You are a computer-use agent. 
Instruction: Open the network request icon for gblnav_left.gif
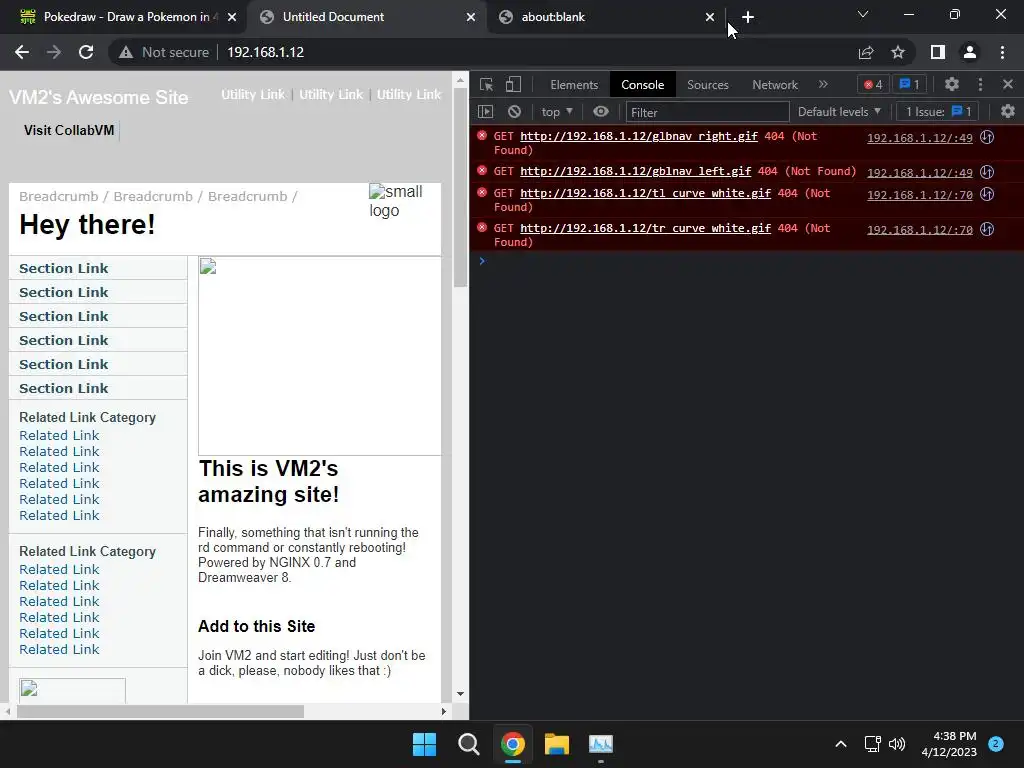tap(987, 172)
